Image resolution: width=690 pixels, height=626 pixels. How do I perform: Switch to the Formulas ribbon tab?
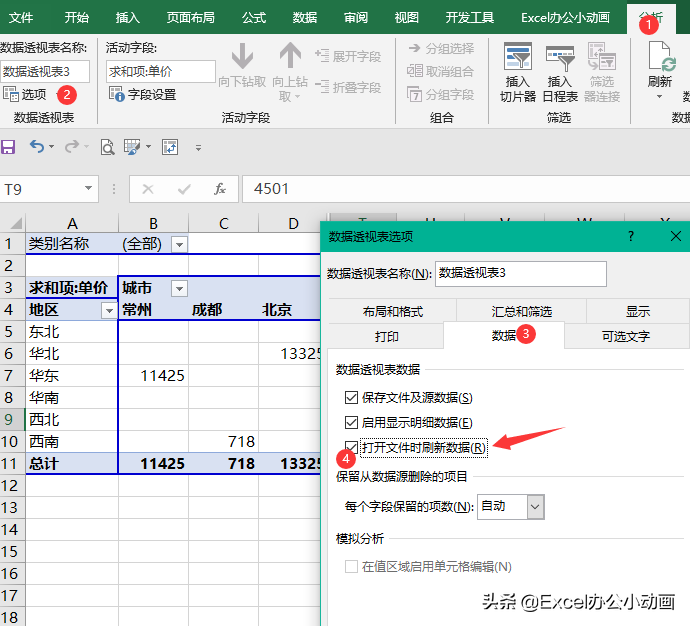254,18
